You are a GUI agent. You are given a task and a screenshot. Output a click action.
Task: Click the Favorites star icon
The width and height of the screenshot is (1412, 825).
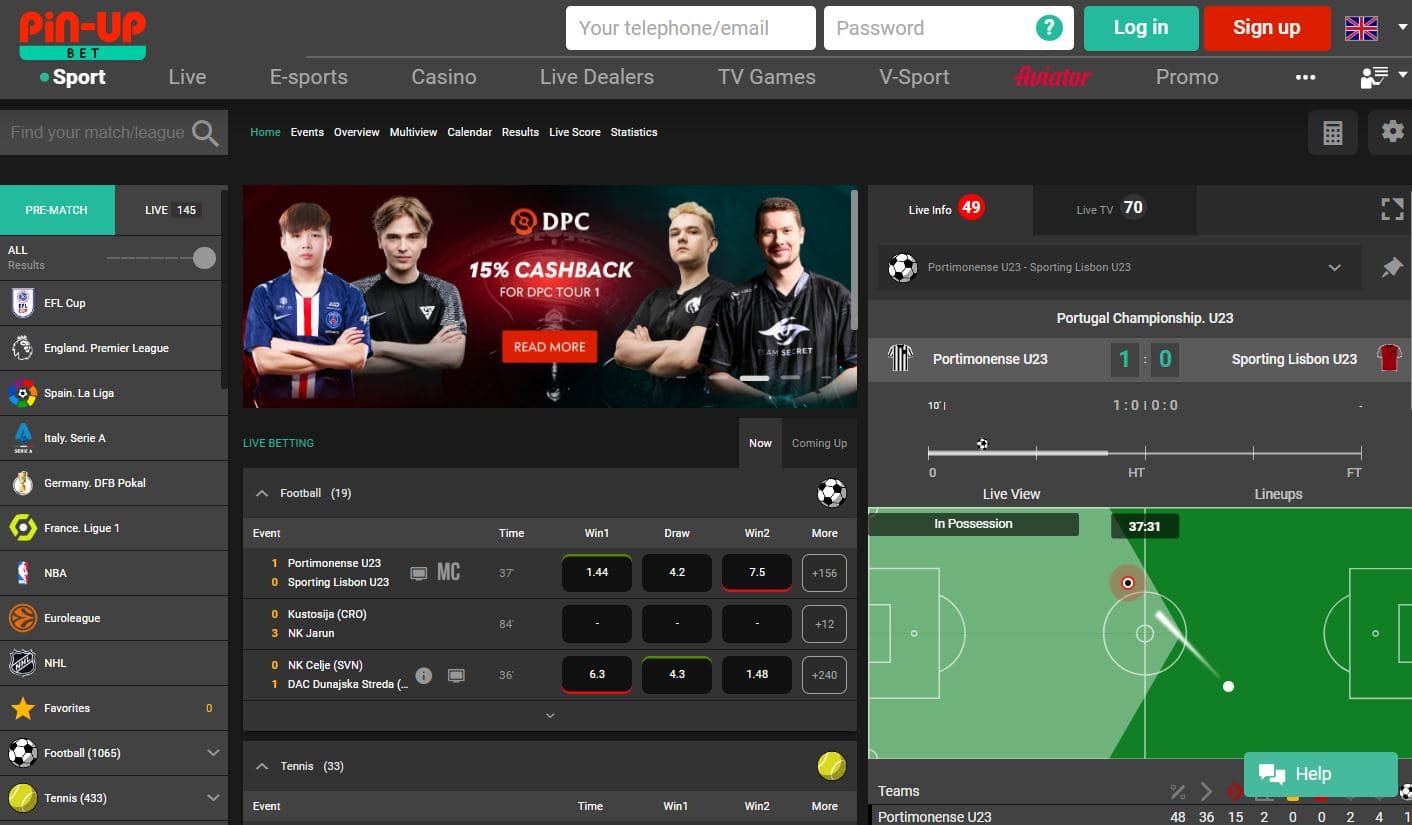click(x=22, y=708)
